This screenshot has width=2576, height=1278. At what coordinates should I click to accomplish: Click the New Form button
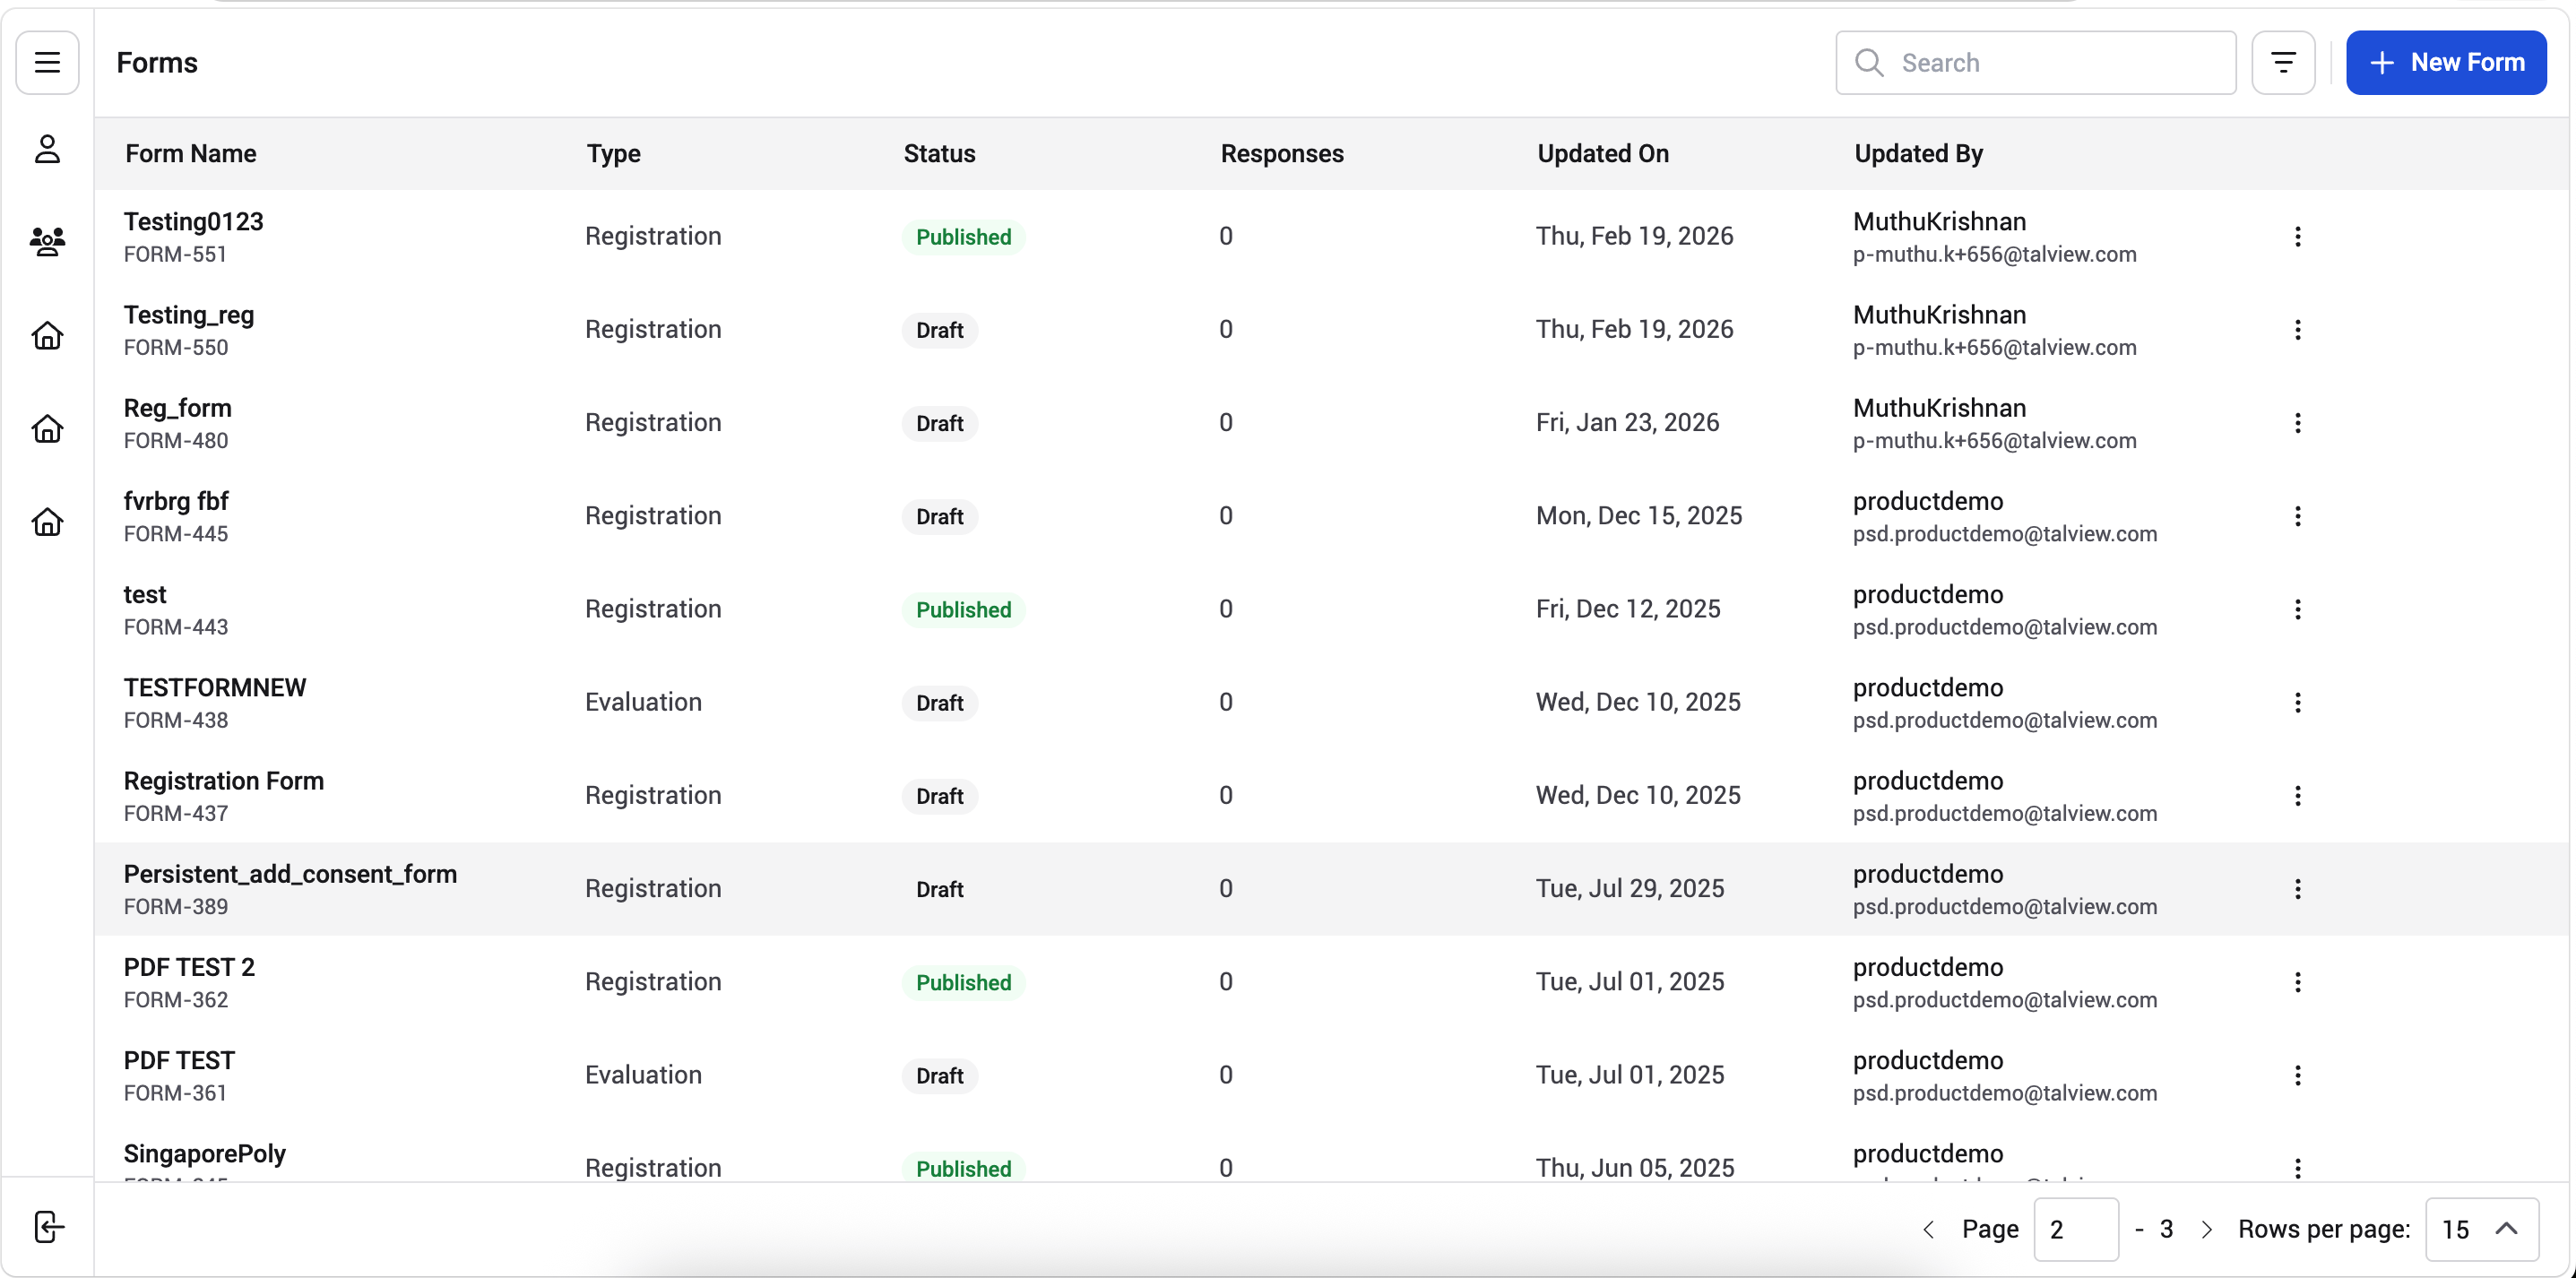[x=2446, y=62]
